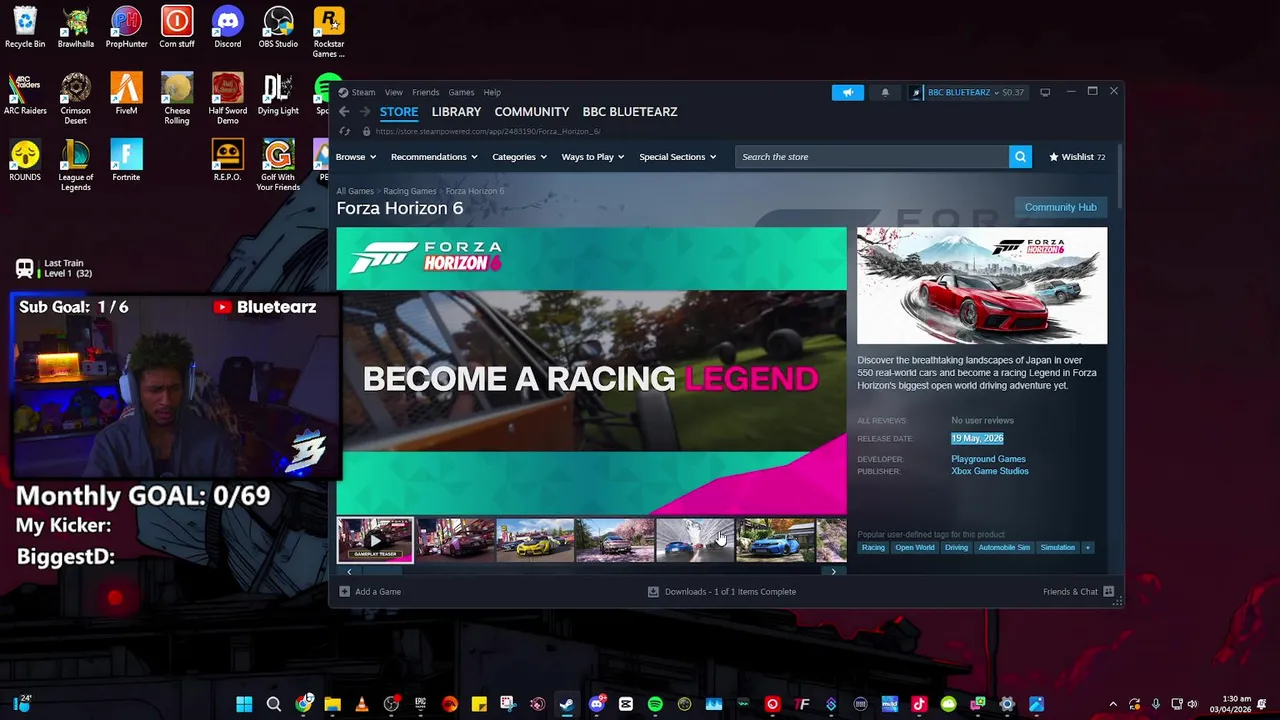Click the All Games breadcrumb link
Screen dimensions: 1280x720
click(x=355, y=191)
